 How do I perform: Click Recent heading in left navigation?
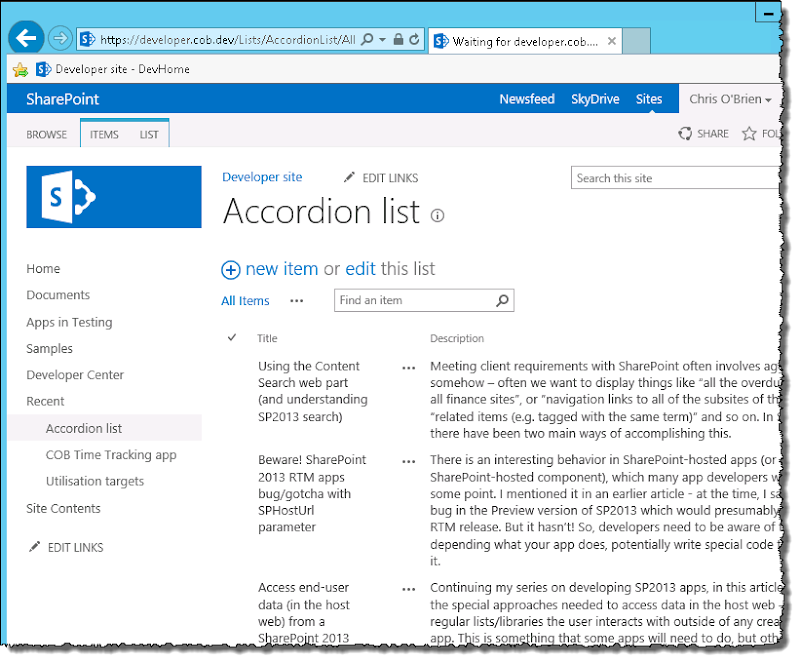coord(45,401)
